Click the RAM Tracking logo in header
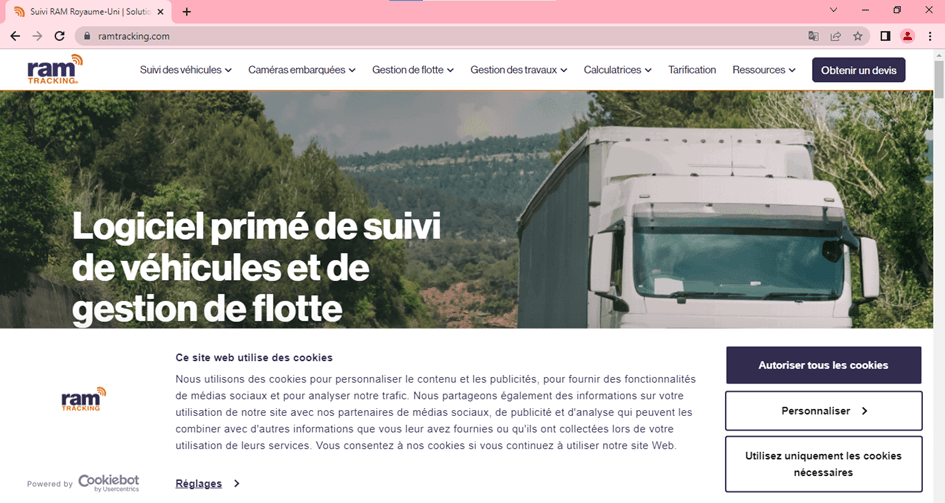This screenshot has height=503, width=945. click(55, 69)
